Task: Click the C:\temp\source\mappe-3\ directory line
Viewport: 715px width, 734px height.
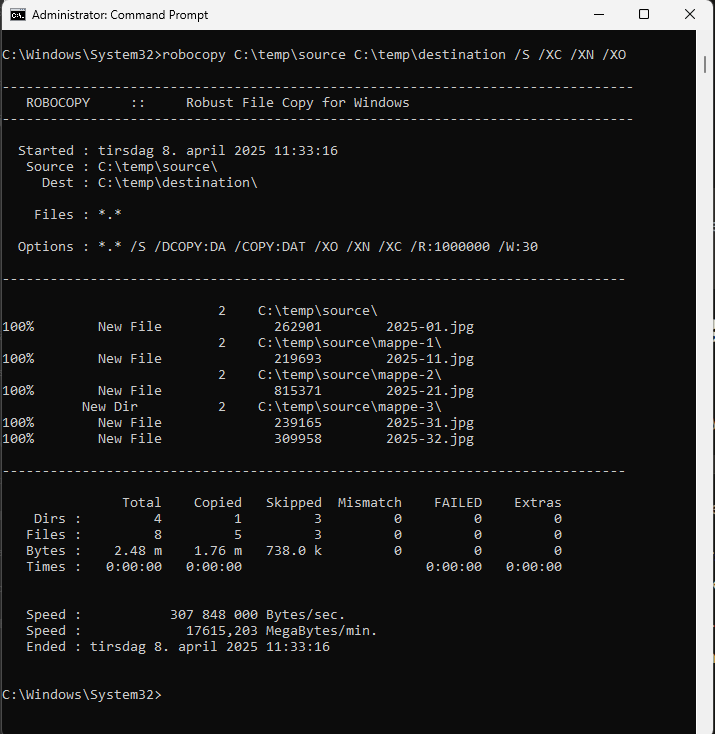Action: pyautogui.click(x=349, y=407)
